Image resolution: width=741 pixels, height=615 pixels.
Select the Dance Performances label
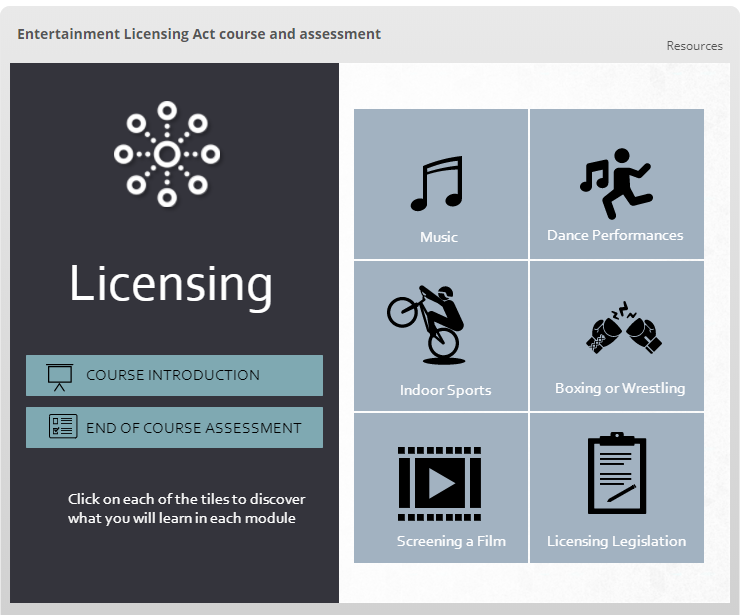coord(615,235)
